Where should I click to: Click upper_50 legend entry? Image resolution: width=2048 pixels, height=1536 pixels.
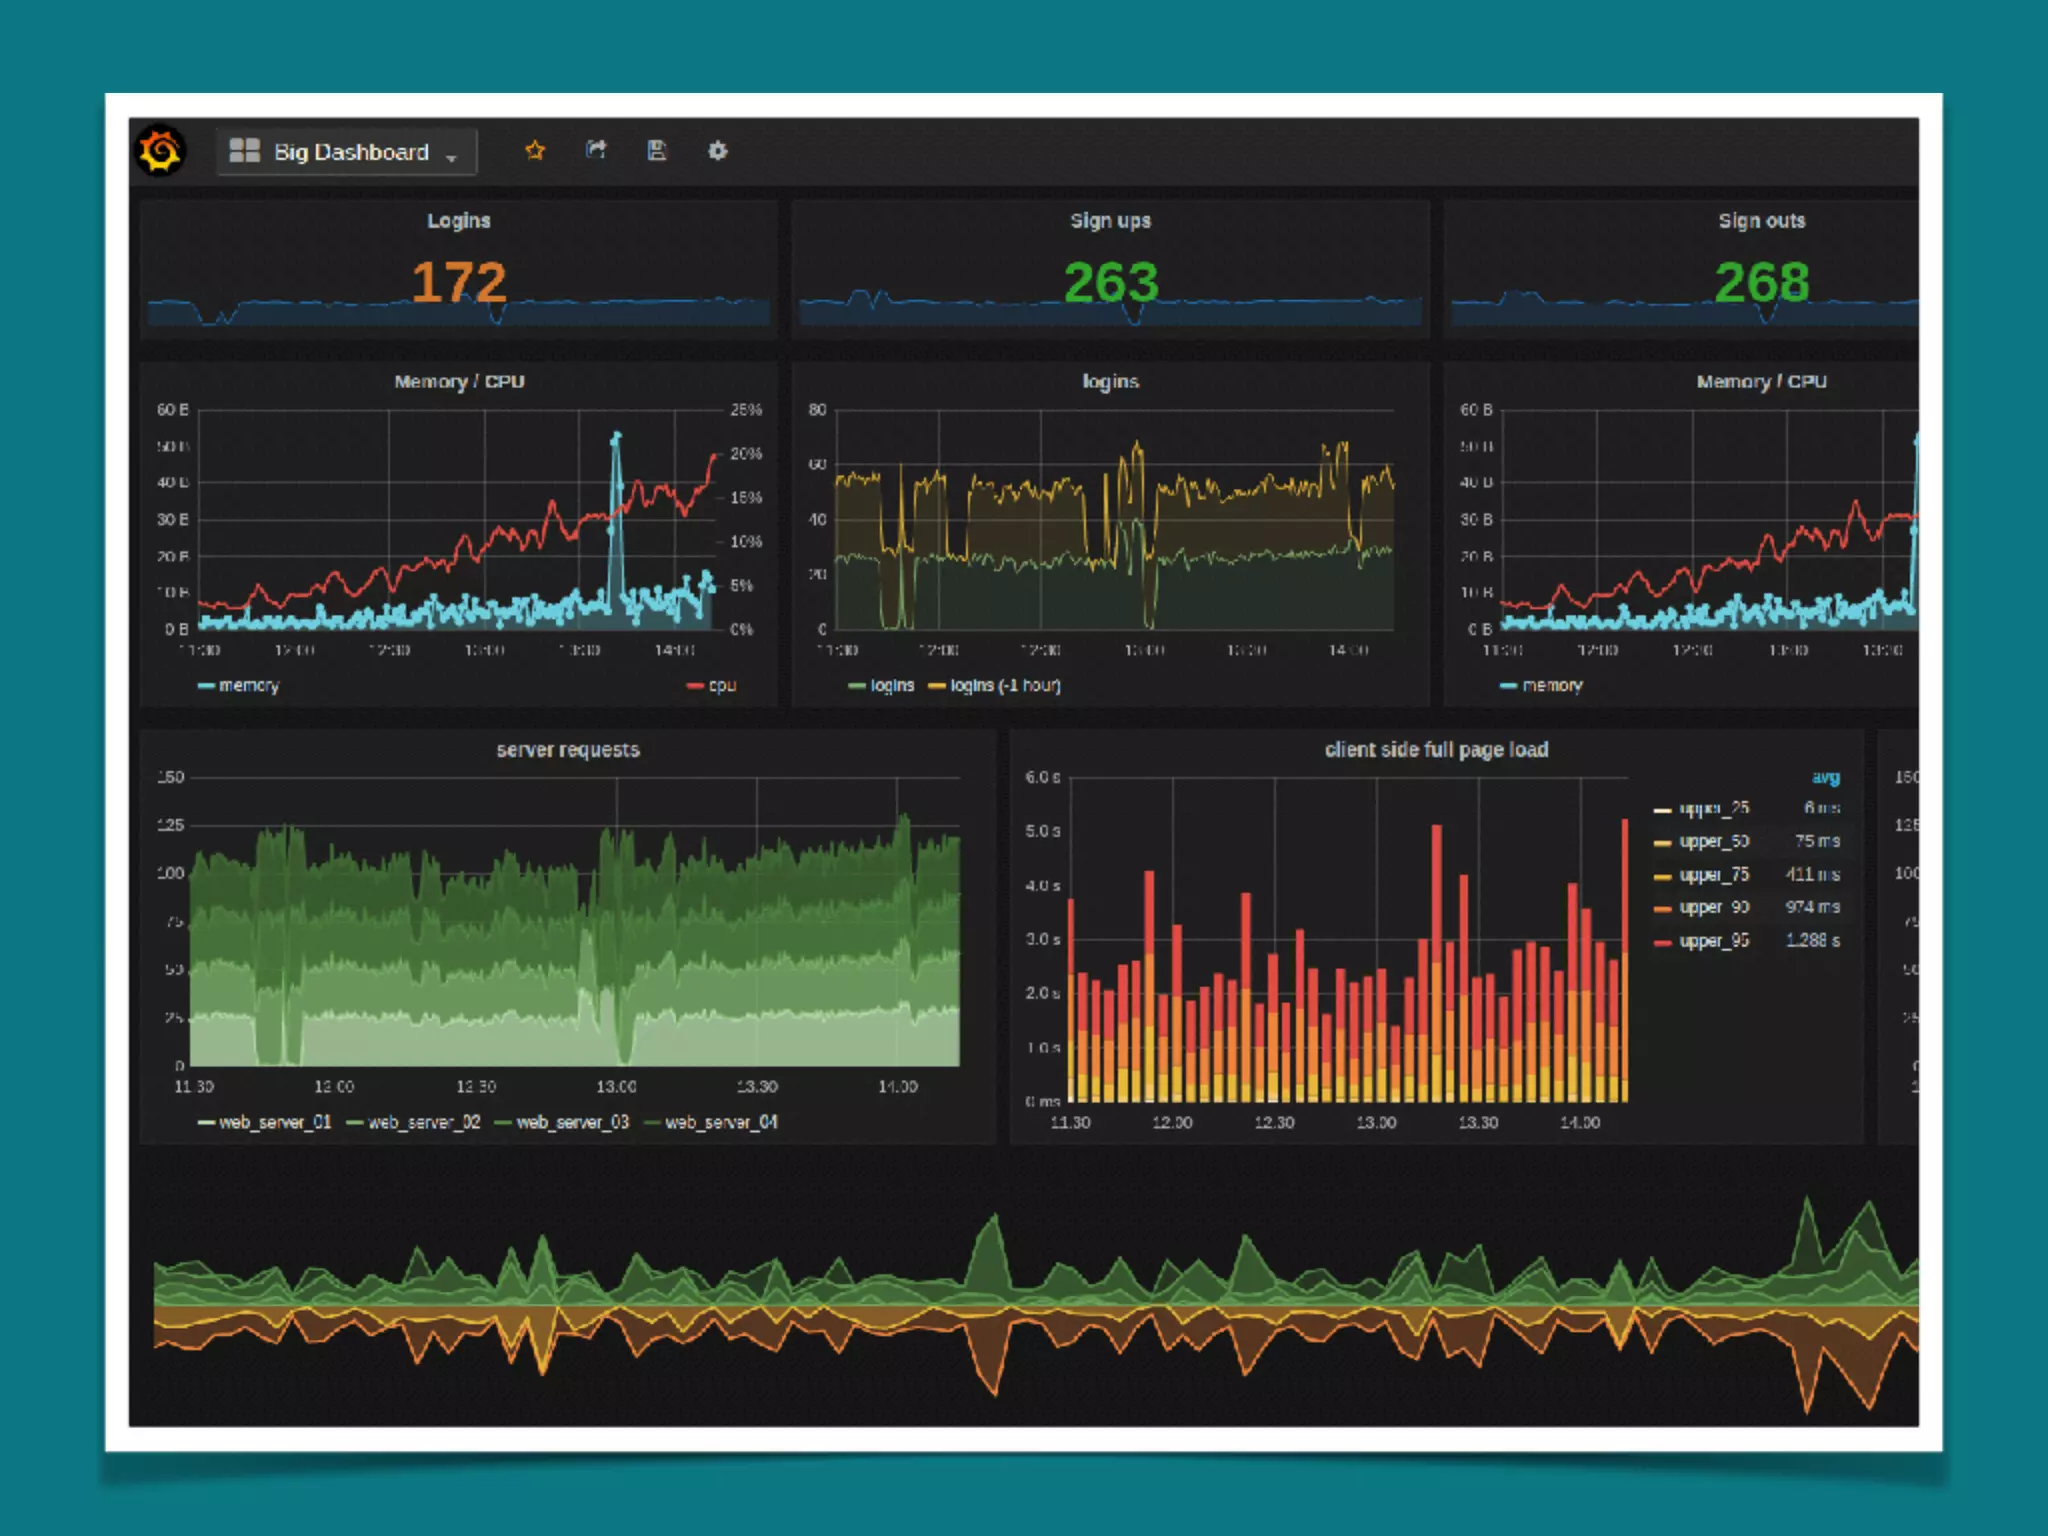pos(1714,841)
